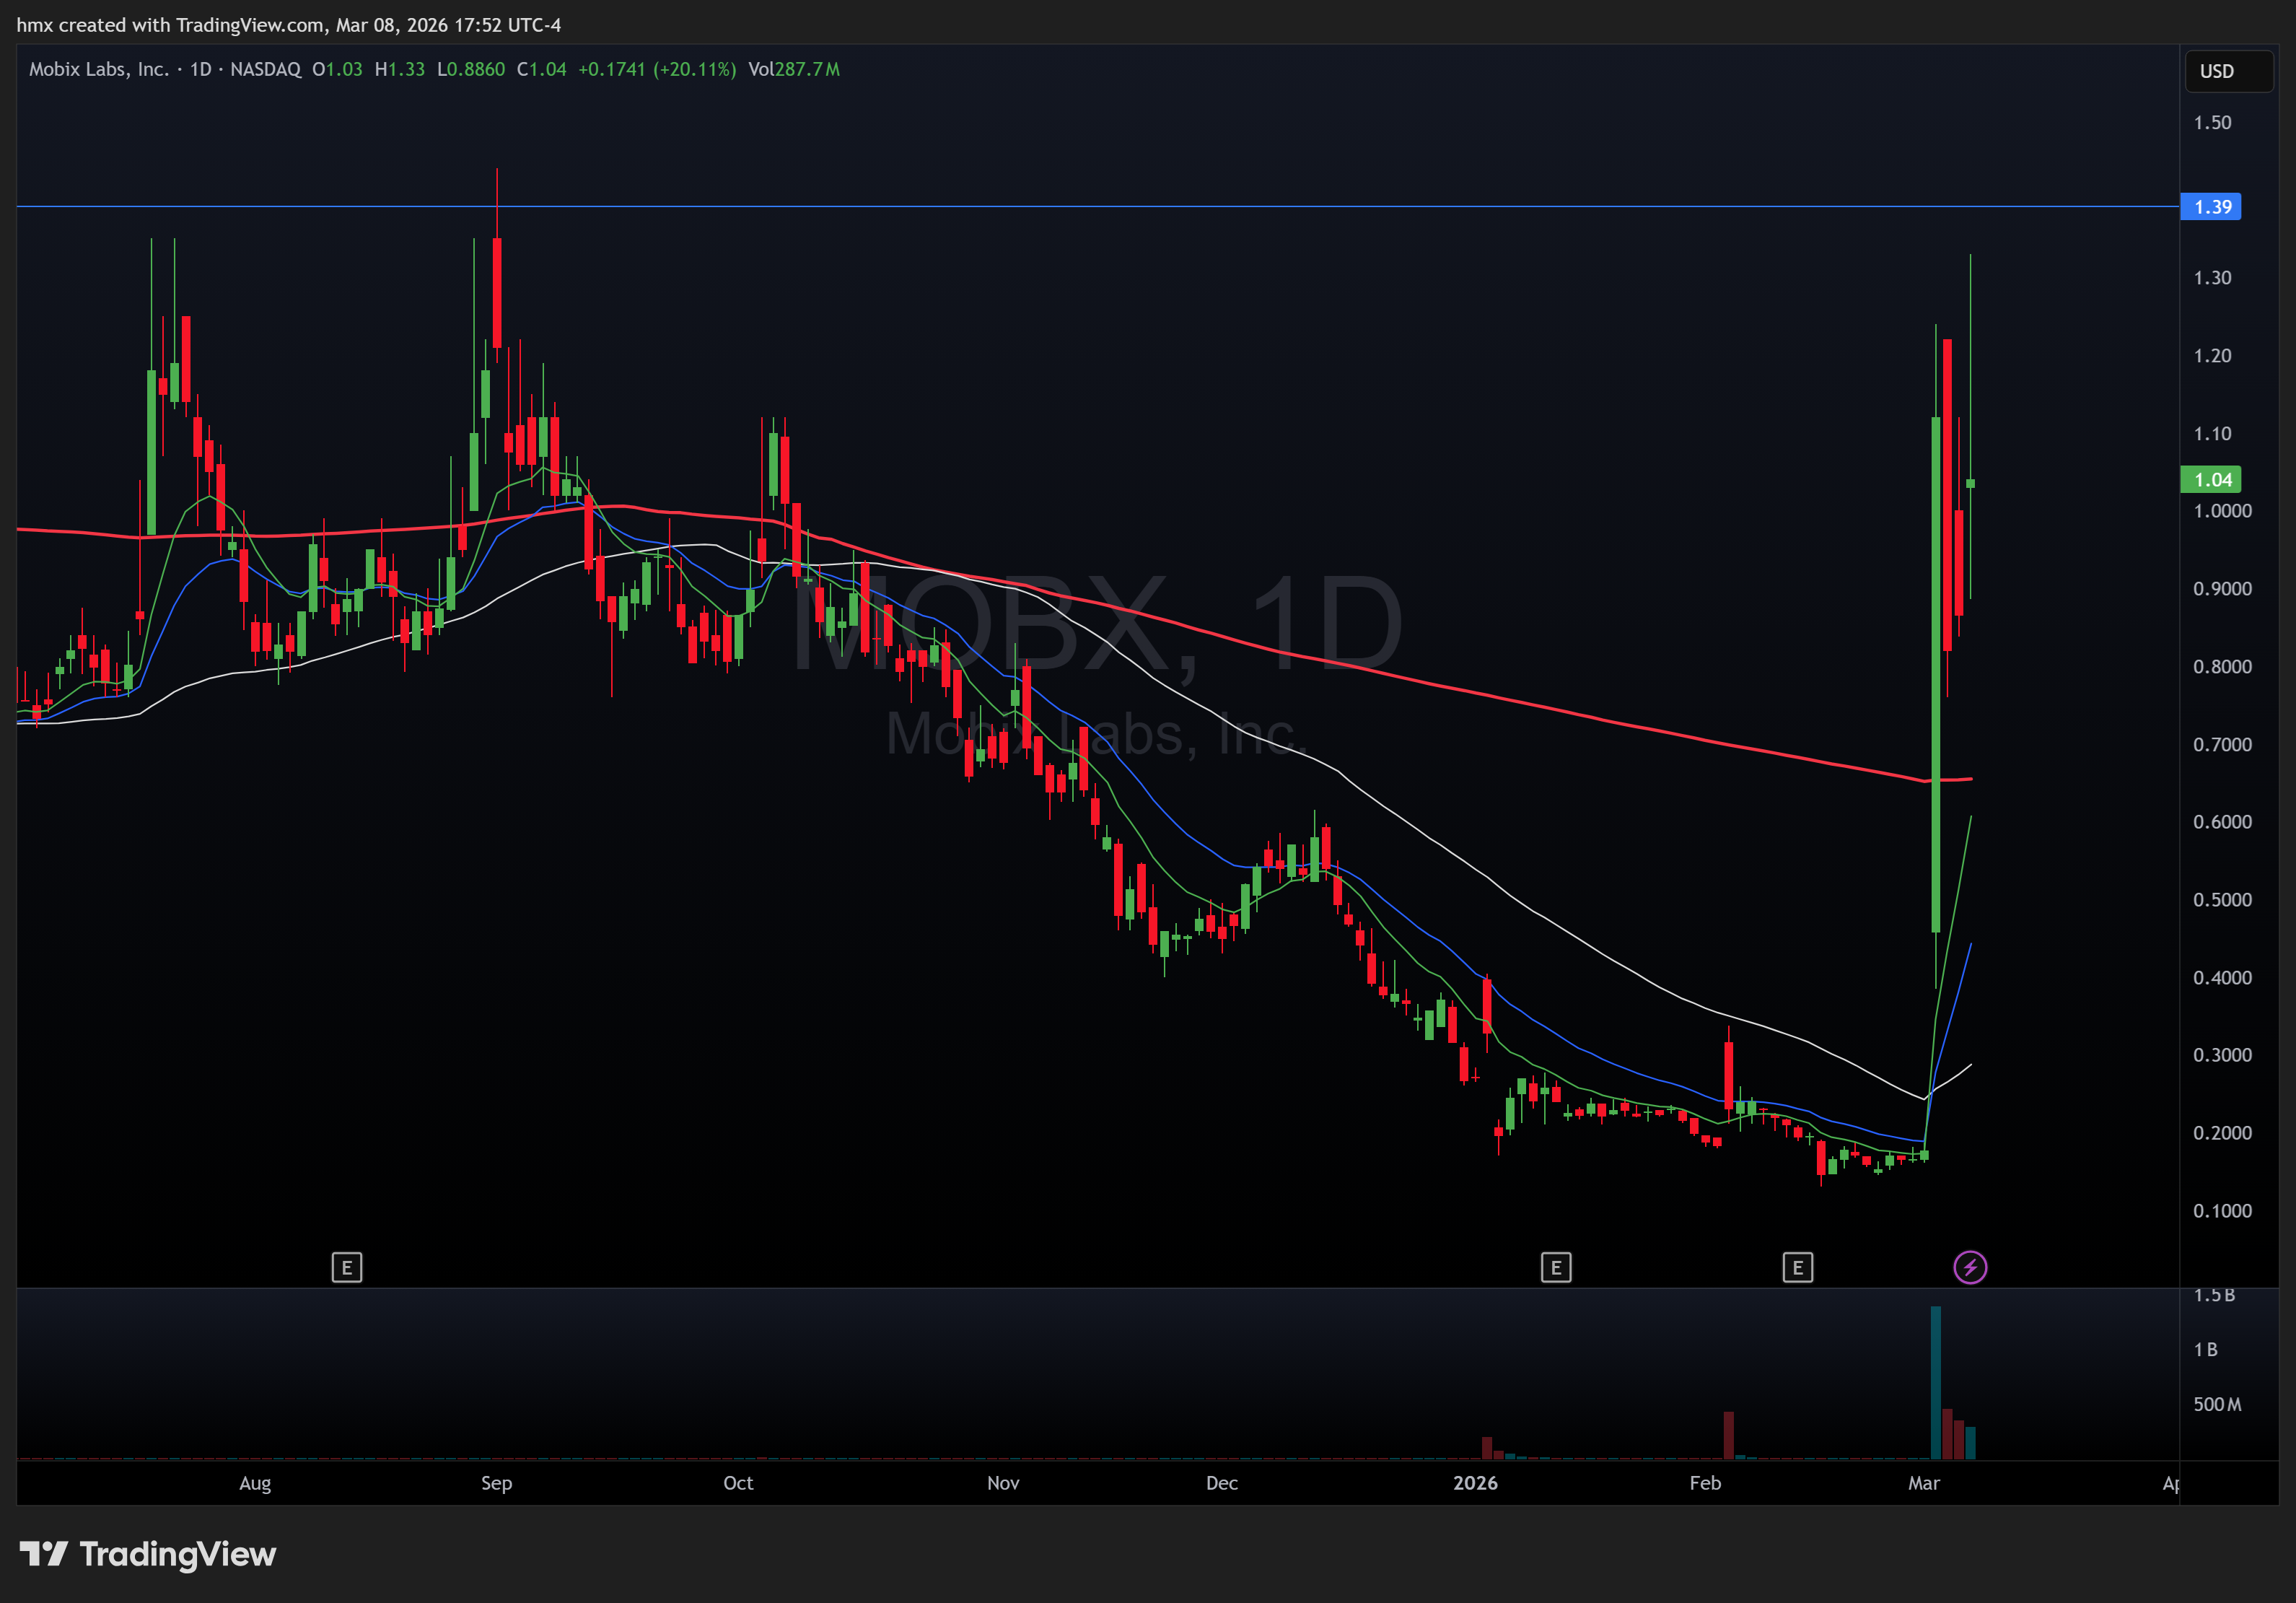The height and width of the screenshot is (1603, 2296).
Task: Click the Mobix Labs, Inc. symbol title
Action: coord(98,69)
